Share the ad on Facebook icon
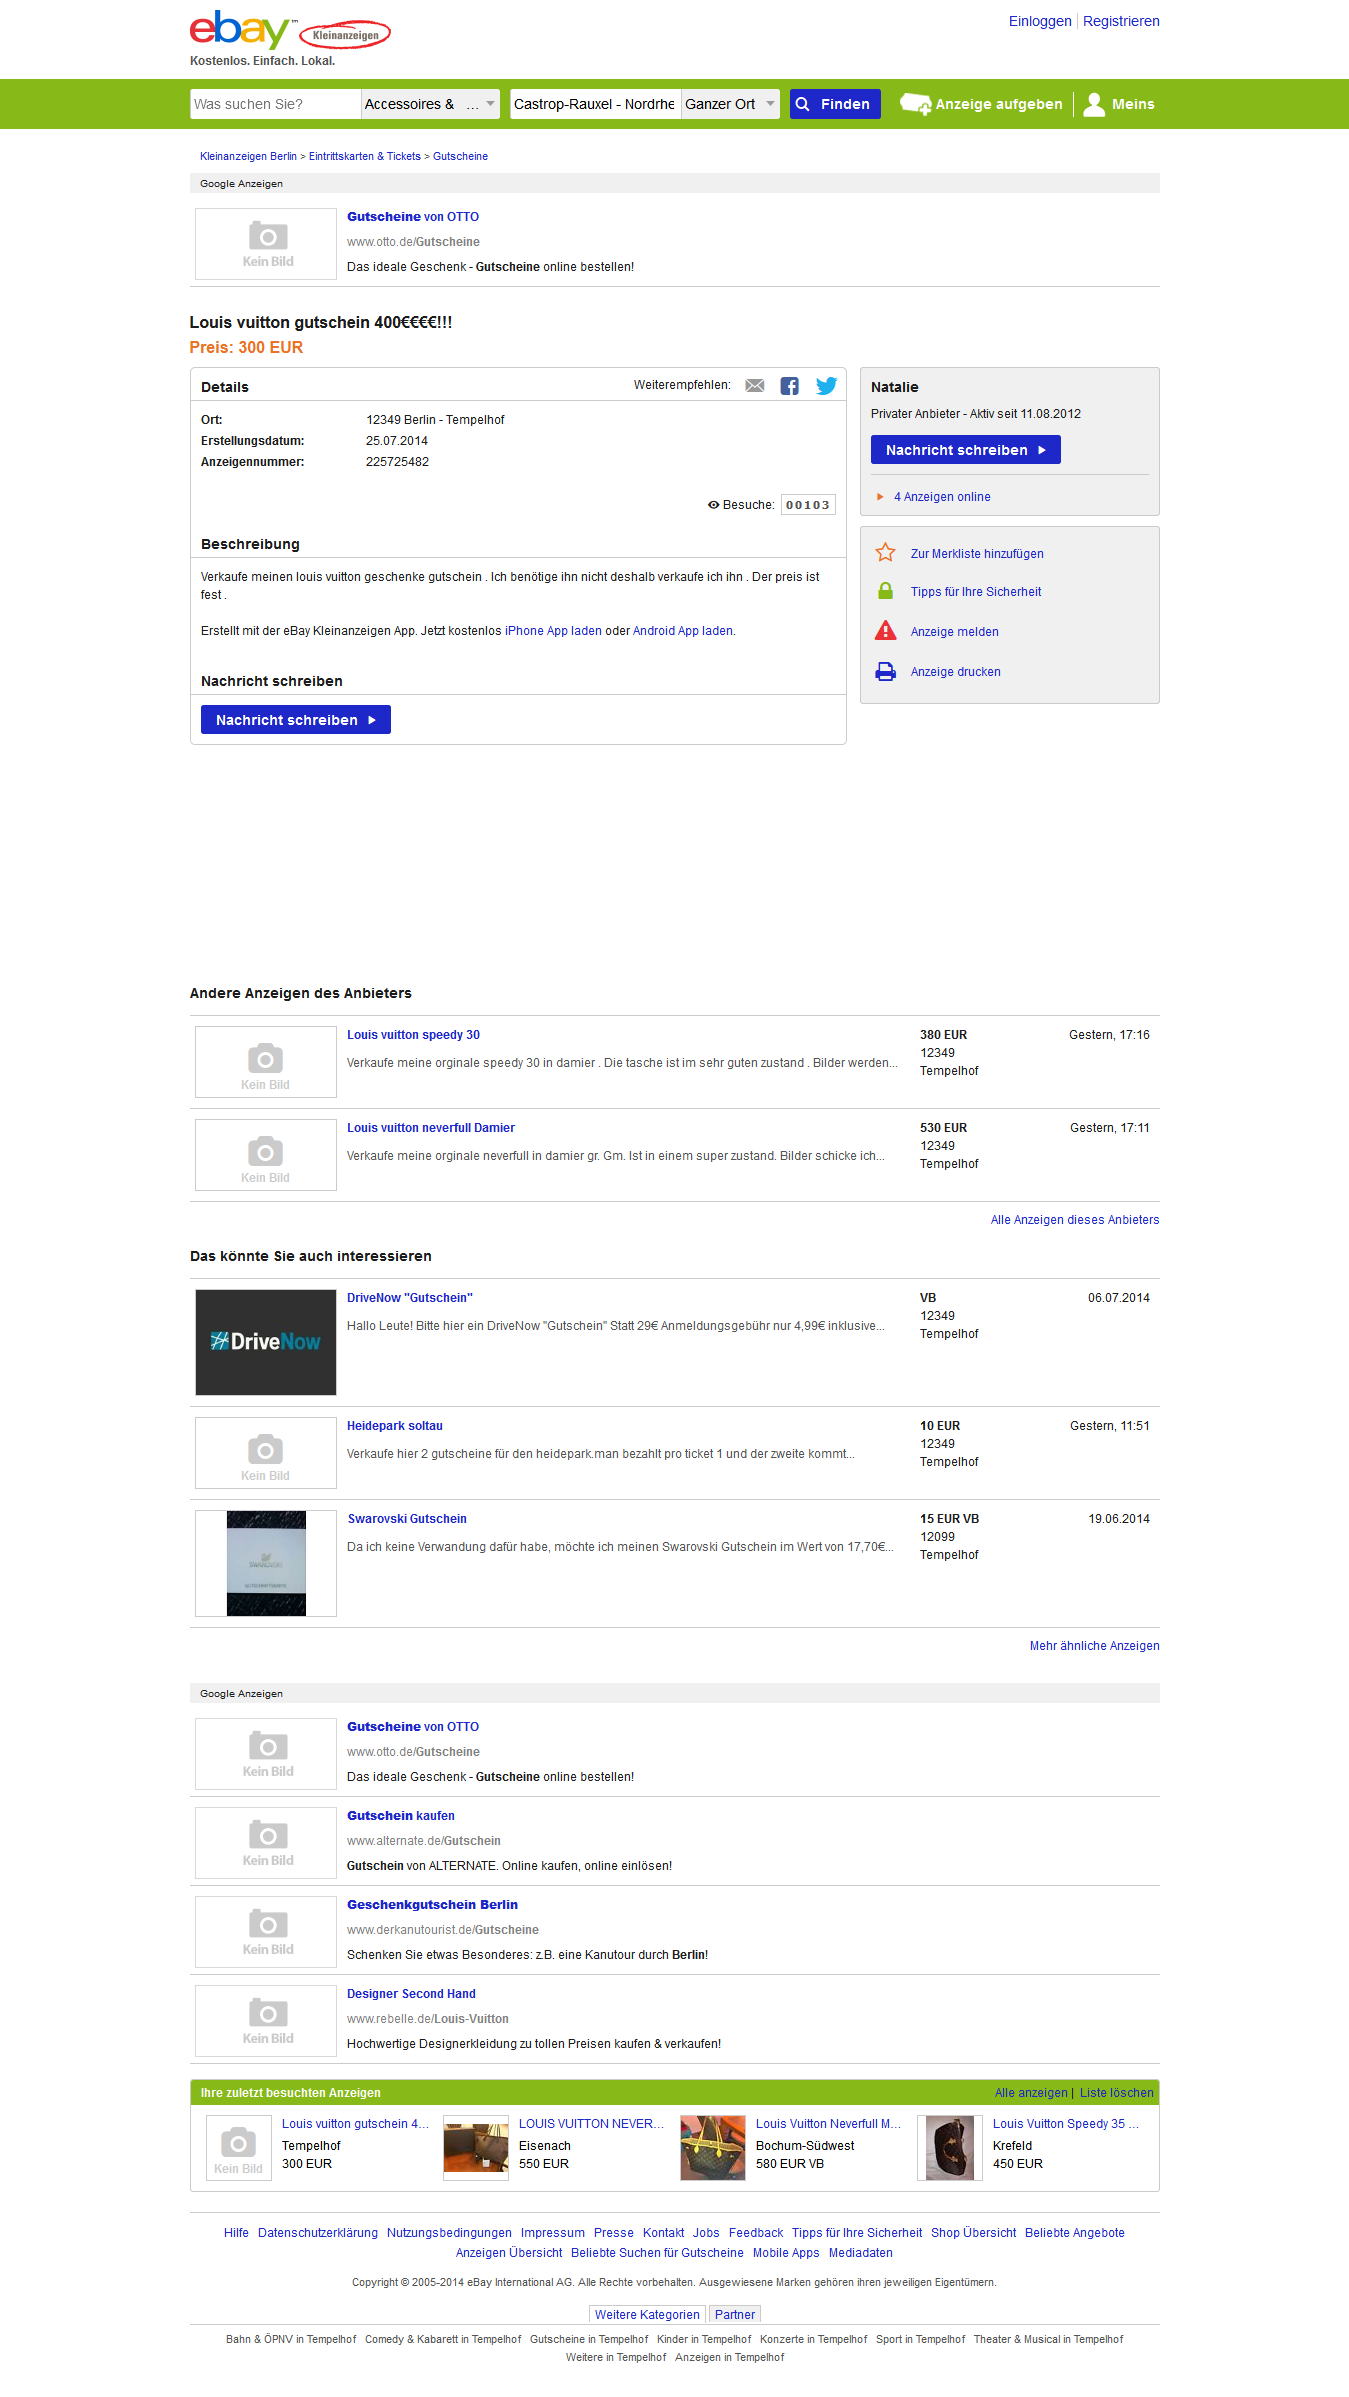Screen dimensions: 1349x2397 tap(790, 386)
